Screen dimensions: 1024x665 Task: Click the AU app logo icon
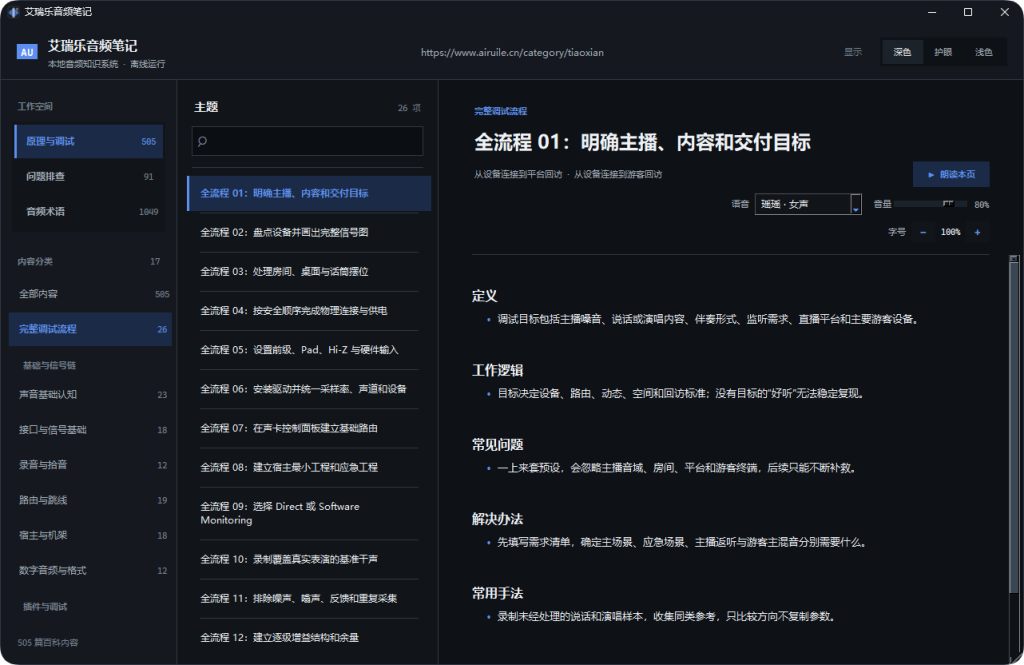27,52
